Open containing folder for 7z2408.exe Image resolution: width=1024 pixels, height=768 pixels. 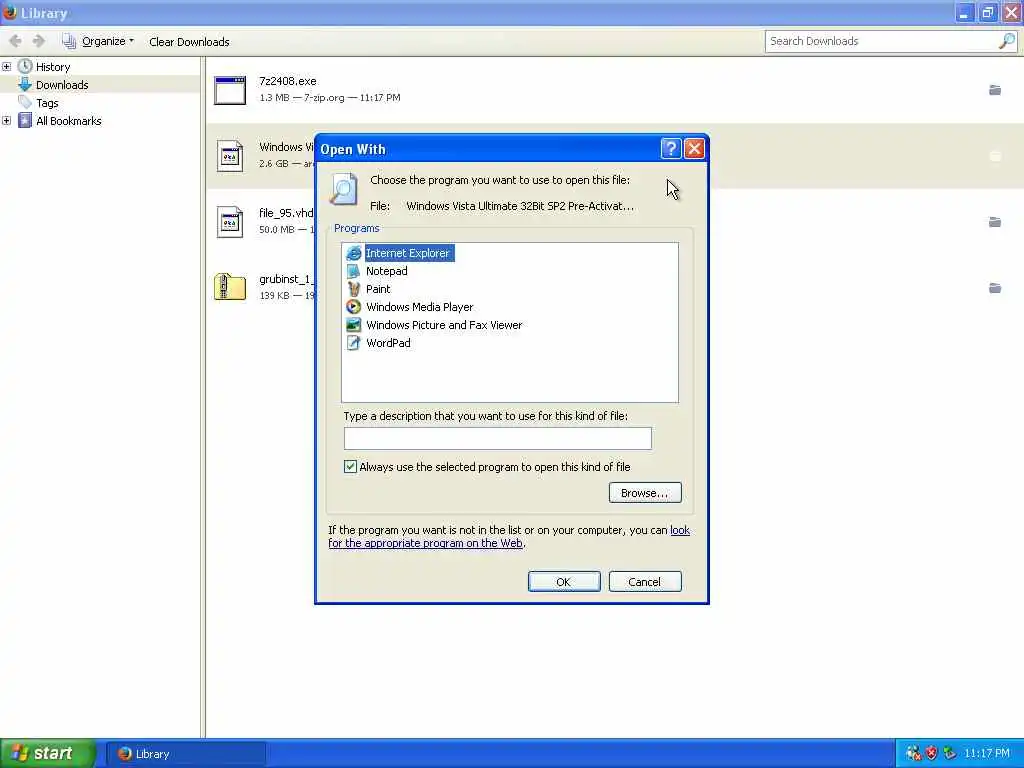click(x=995, y=90)
